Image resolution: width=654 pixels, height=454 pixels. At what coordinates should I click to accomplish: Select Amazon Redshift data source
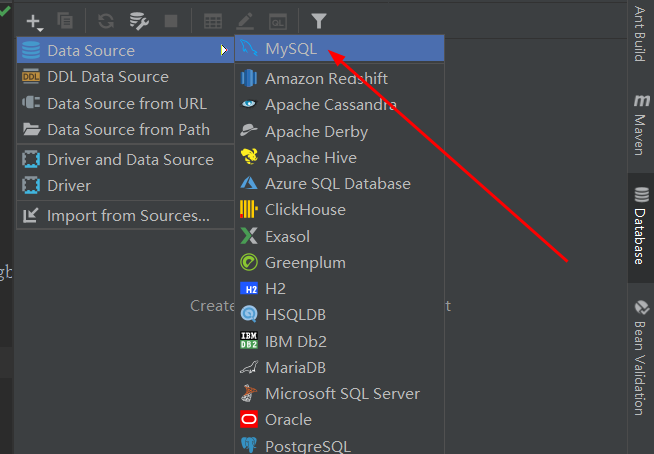tap(340, 78)
